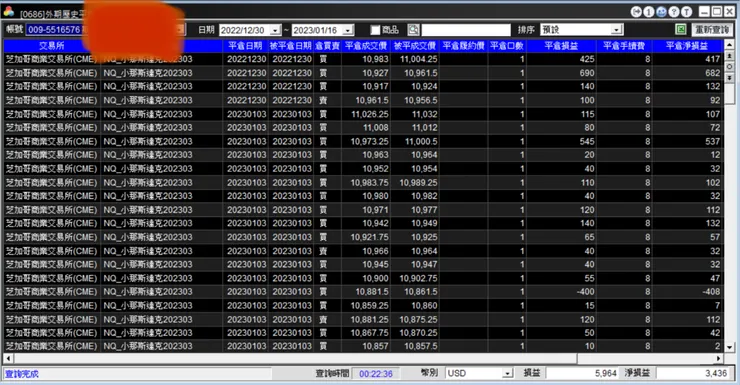Screen dimensions: 740x385
Task: Click the arrow export icon in title bar
Action: click(636, 12)
